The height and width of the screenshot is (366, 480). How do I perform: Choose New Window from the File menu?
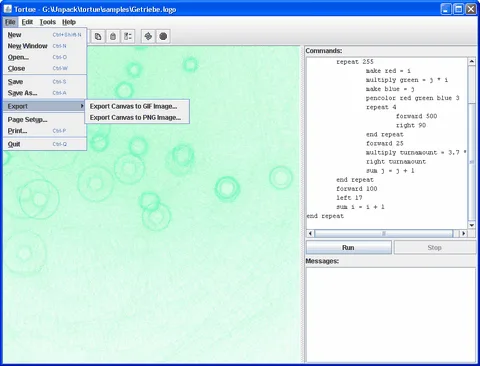[45, 46]
